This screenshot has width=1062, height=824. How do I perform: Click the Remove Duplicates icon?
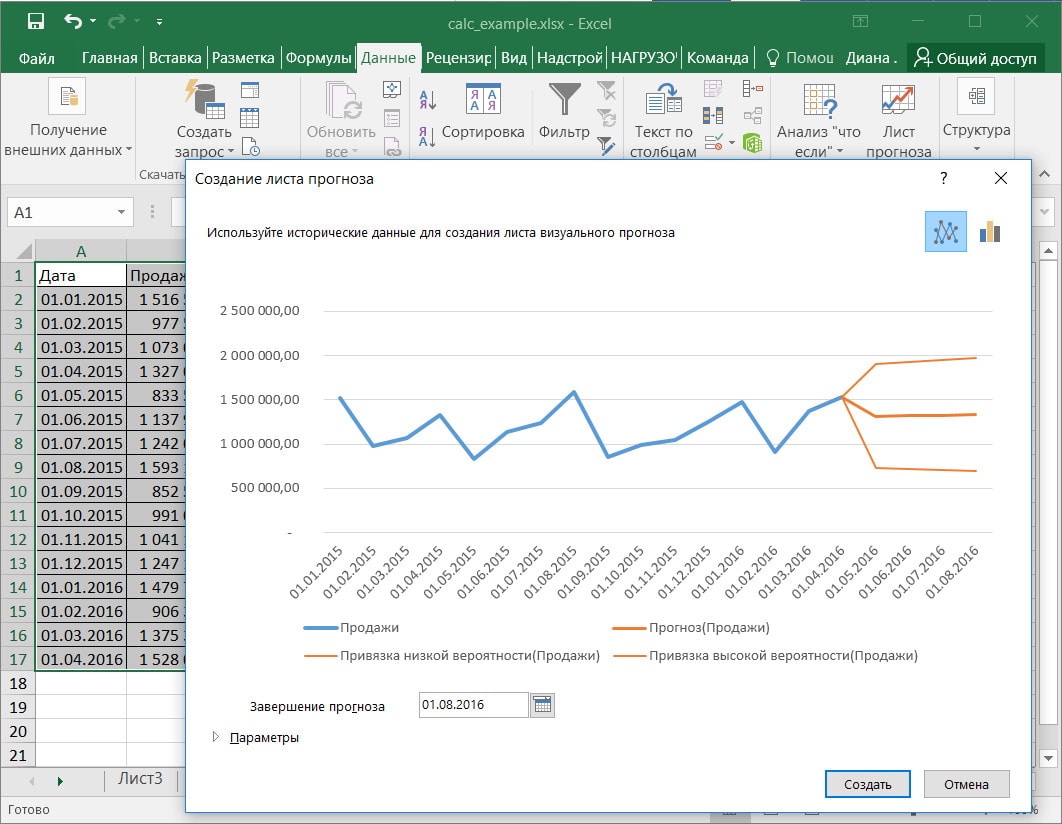click(x=713, y=116)
